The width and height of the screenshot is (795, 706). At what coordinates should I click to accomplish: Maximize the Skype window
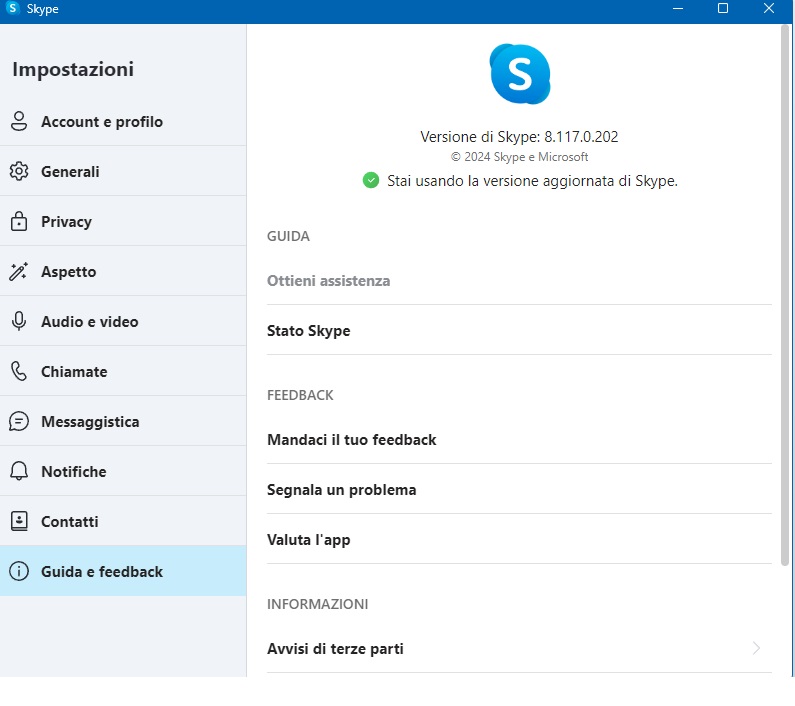pyautogui.click(x=723, y=8)
